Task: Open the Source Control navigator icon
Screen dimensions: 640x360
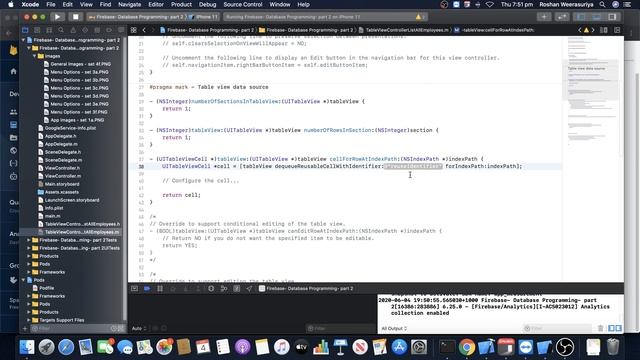Action: pyautogui.click(x=37, y=30)
